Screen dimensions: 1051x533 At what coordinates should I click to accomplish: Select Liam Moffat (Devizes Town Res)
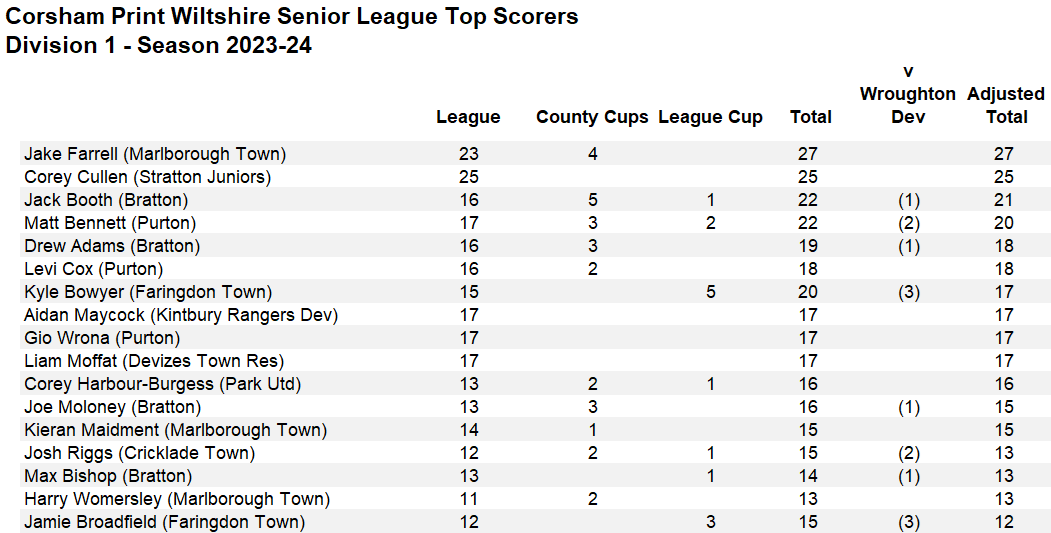click(x=154, y=361)
